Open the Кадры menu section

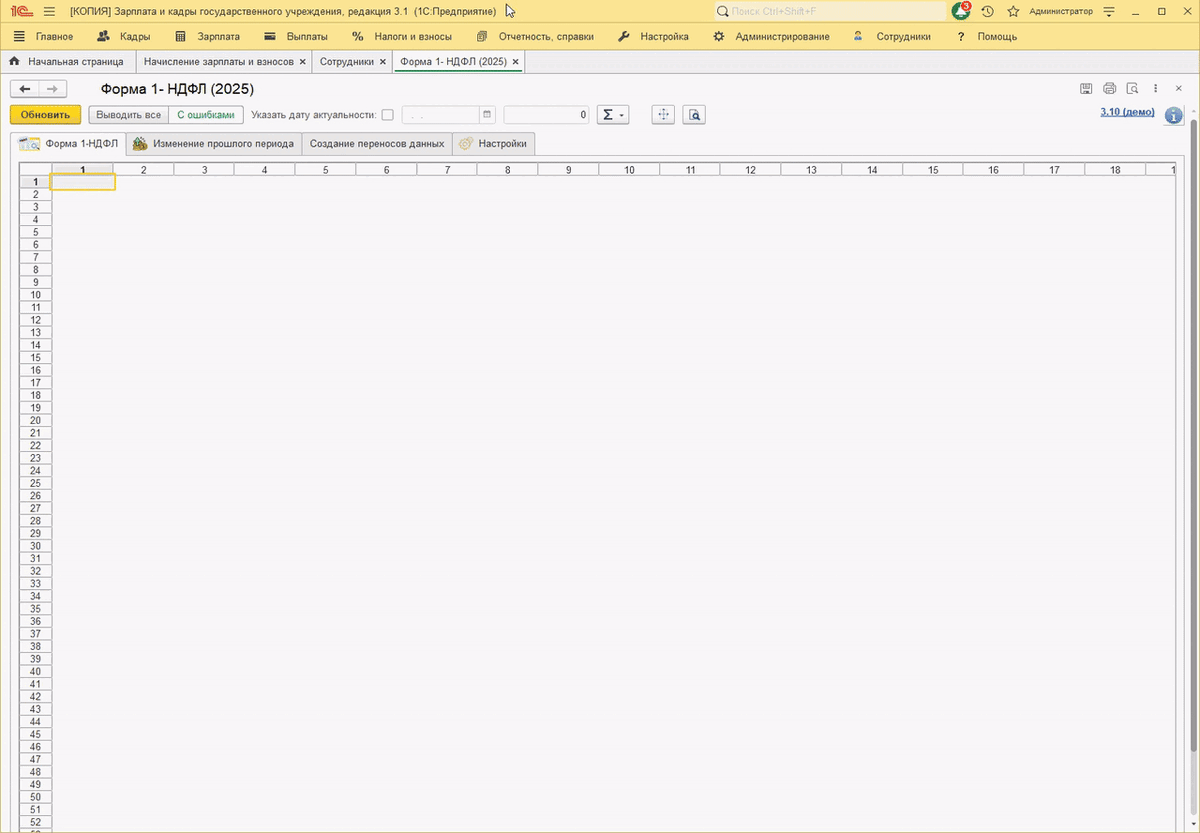coord(124,36)
